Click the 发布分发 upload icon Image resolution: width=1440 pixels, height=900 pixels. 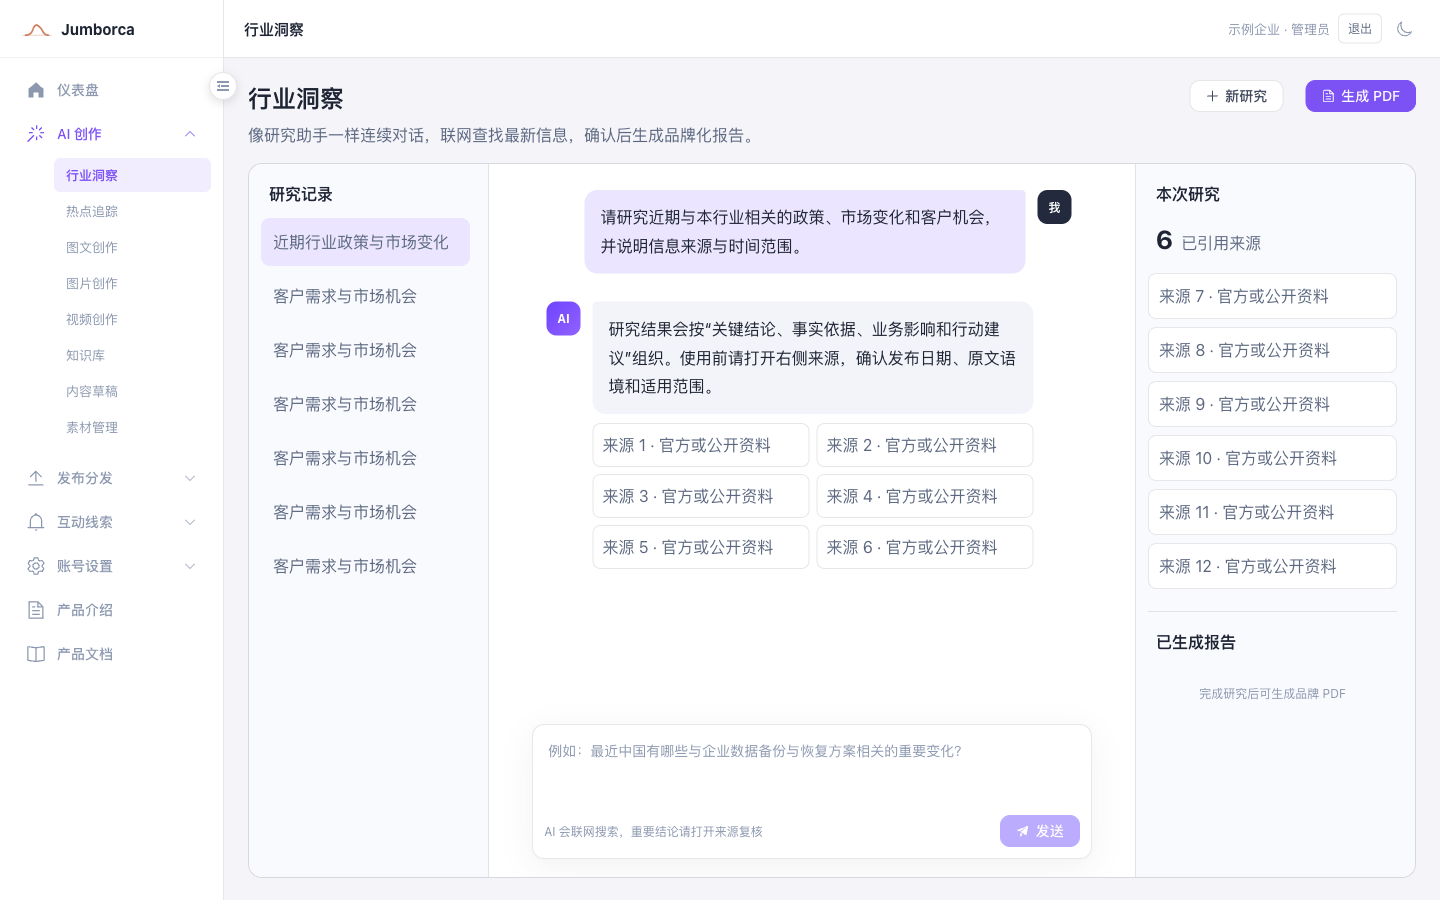[x=36, y=478]
